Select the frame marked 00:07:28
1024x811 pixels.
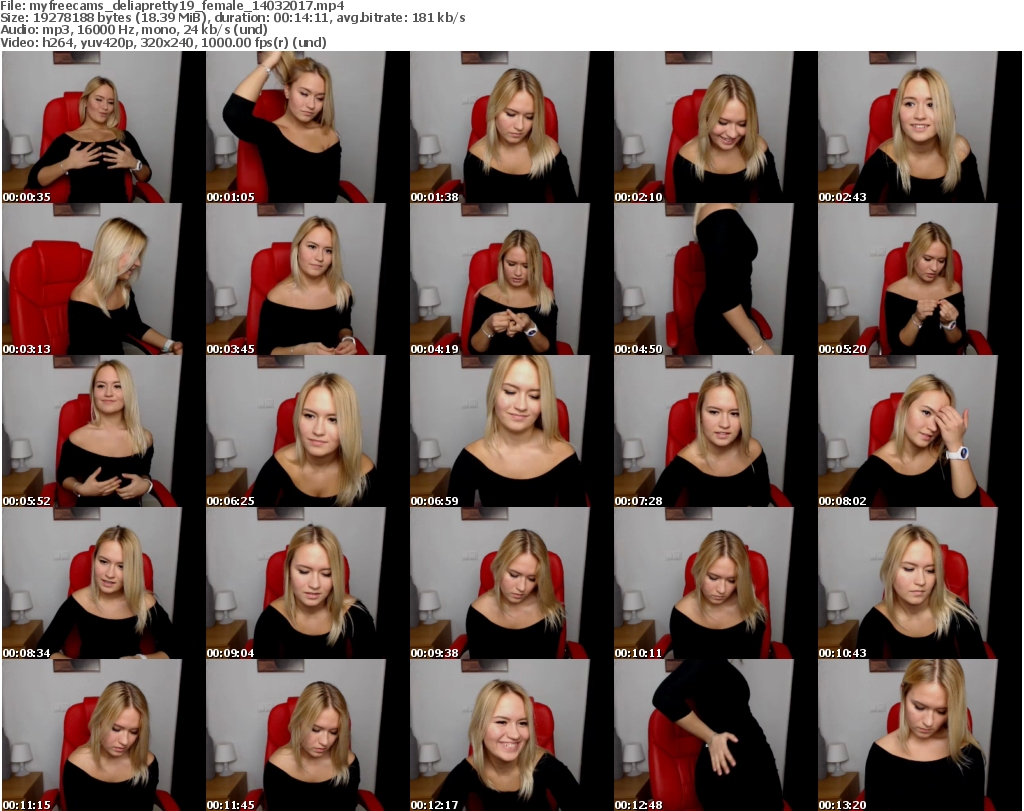pos(715,431)
